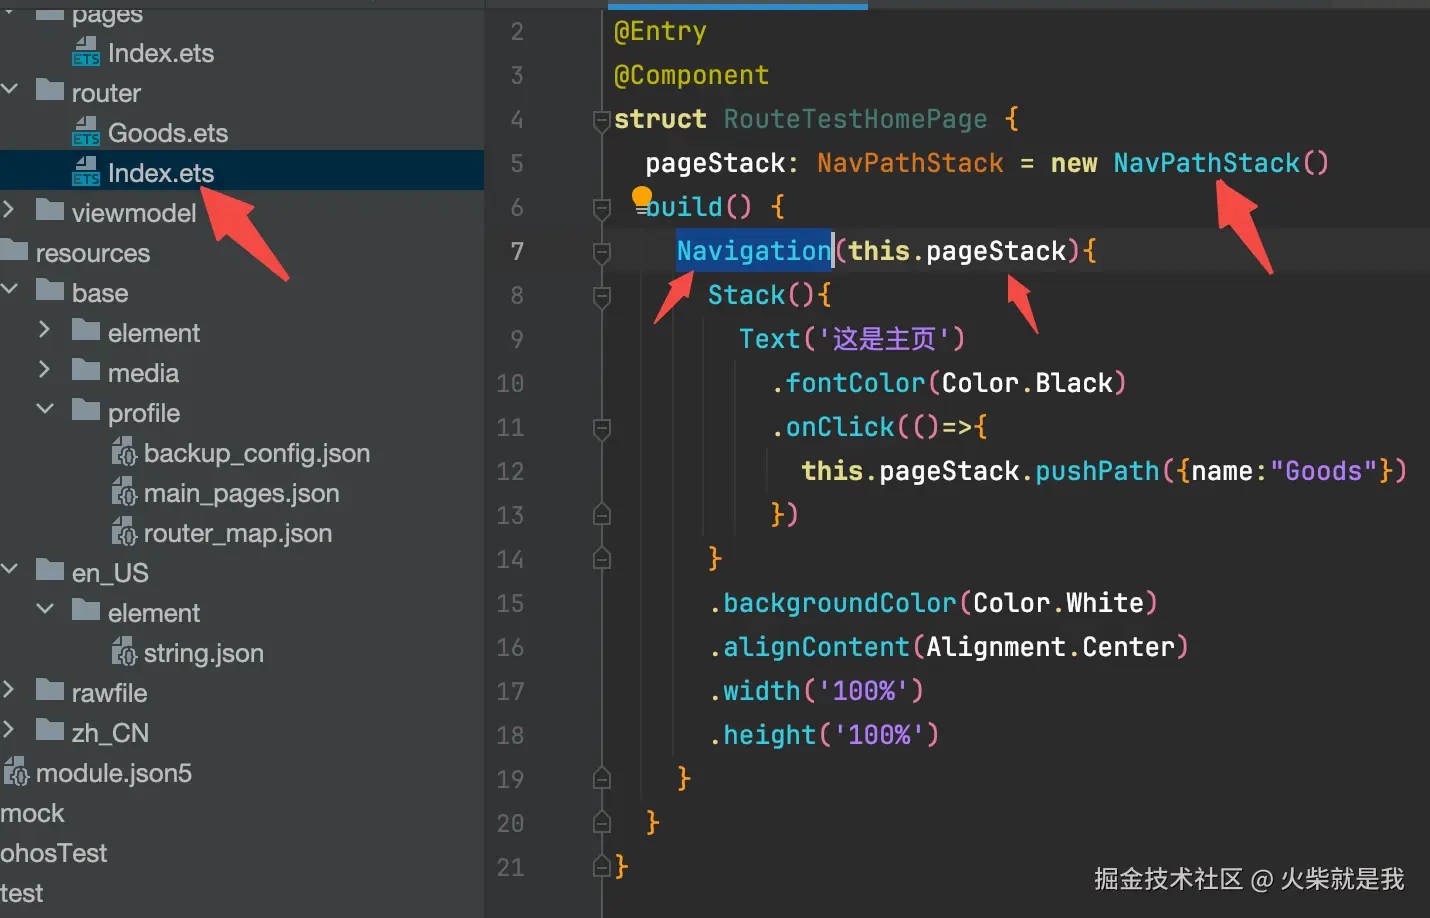This screenshot has width=1430, height=918.
Task: Click the fold end marker at line 21
Action: pyautogui.click(x=602, y=867)
